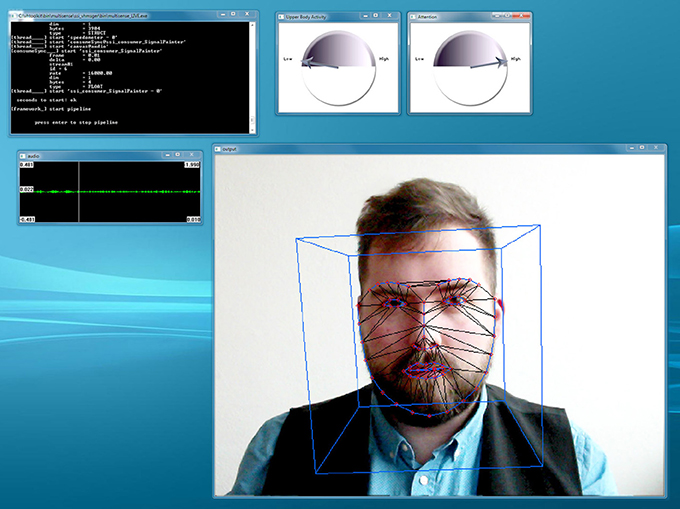The image size is (680, 509).
Task: Click the audio window title text
Action: 33,156
